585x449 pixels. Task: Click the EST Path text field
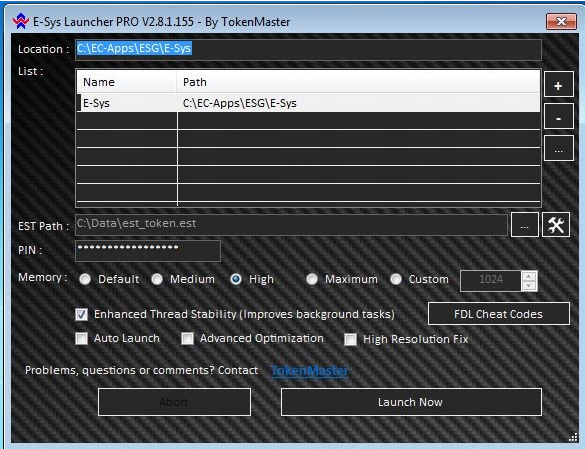coord(291,225)
